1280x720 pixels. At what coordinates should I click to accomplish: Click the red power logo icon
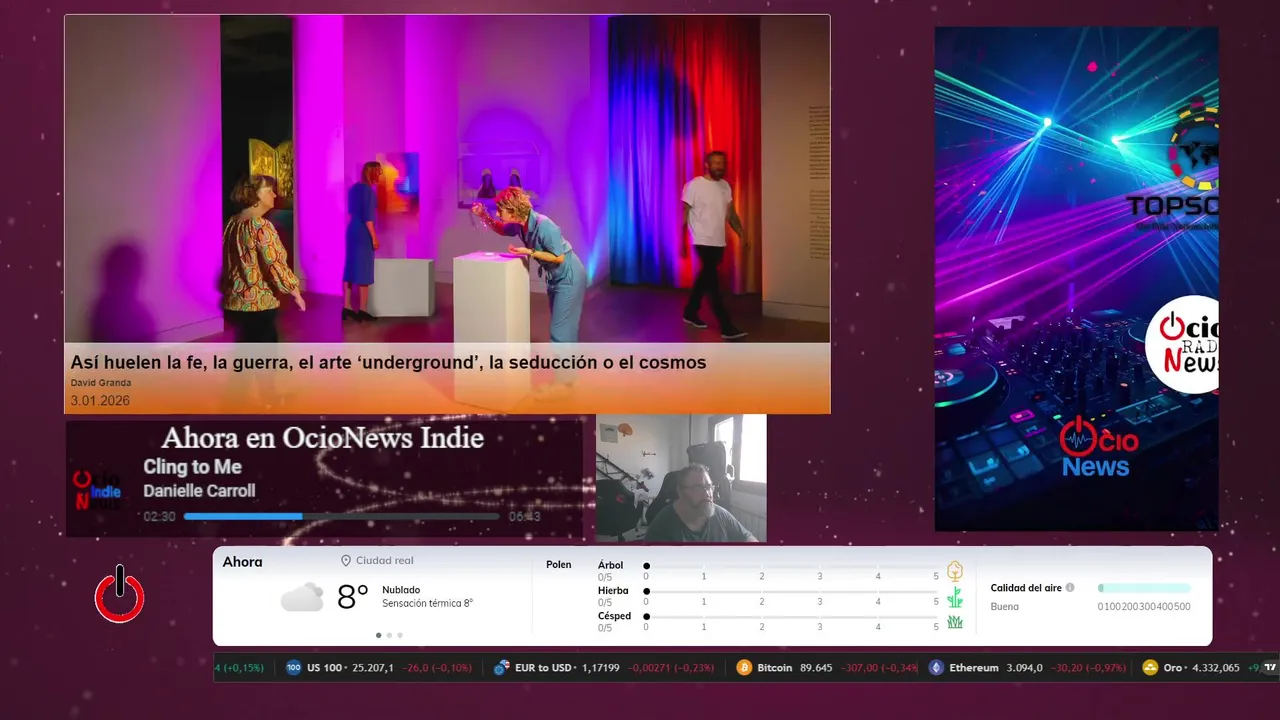(x=120, y=594)
